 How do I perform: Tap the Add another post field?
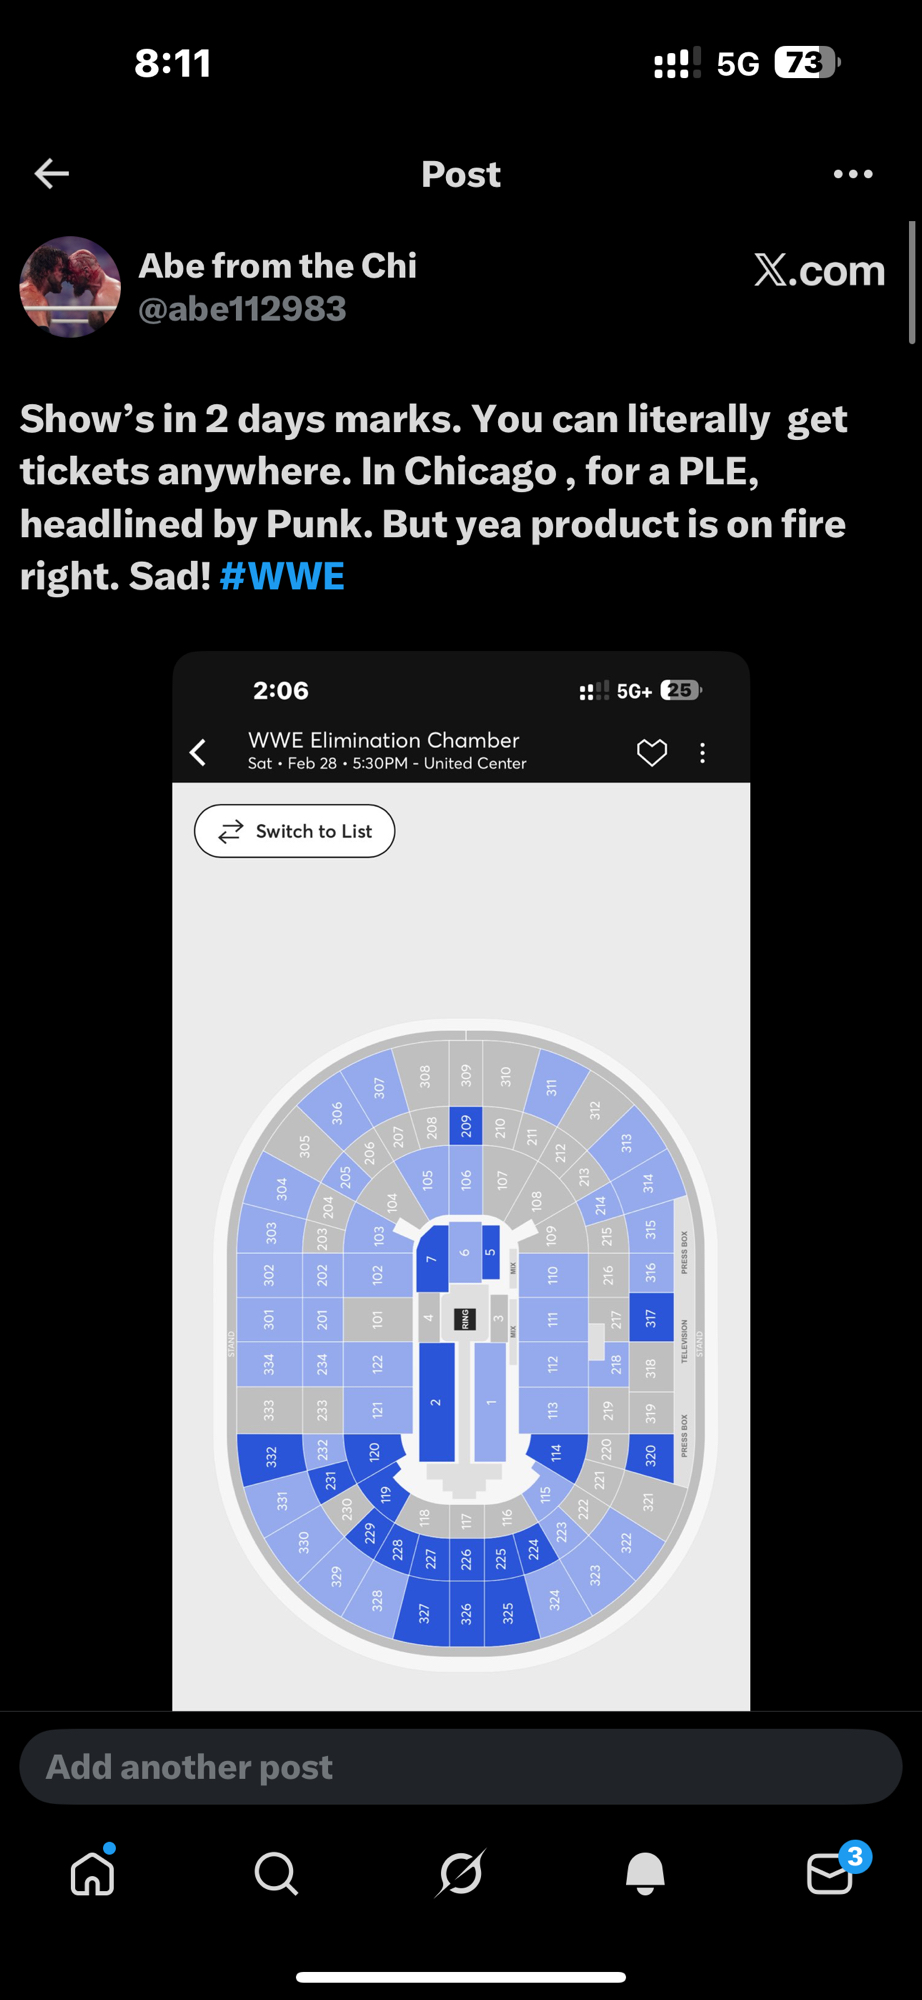pos(461,1767)
